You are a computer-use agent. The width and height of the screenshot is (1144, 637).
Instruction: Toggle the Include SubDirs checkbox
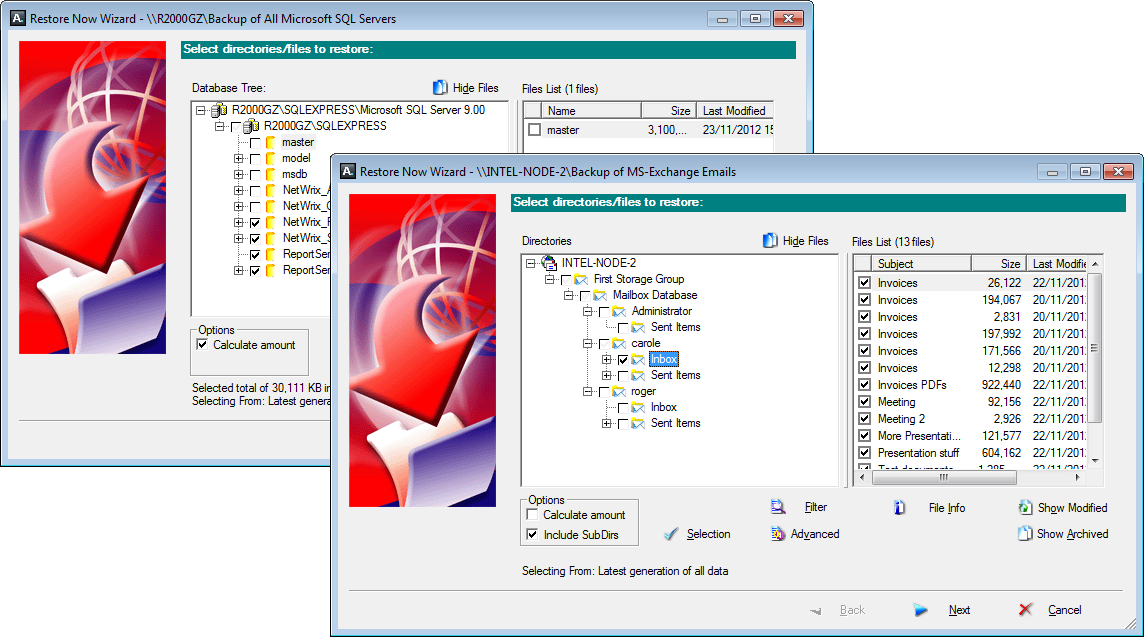[x=532, y=534]
